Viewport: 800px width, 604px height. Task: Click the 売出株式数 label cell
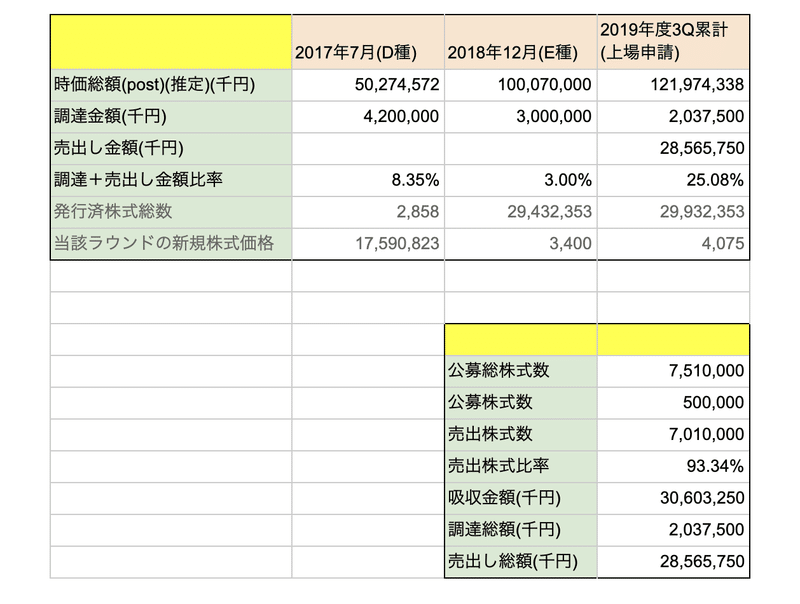(520, 435)
